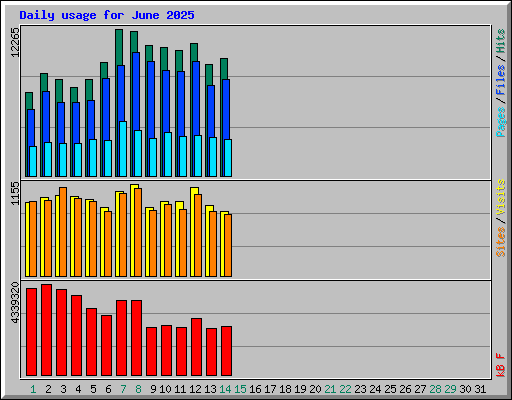Click the blue Files bar for day 14
512x400 pixels.
coord(226,109)
